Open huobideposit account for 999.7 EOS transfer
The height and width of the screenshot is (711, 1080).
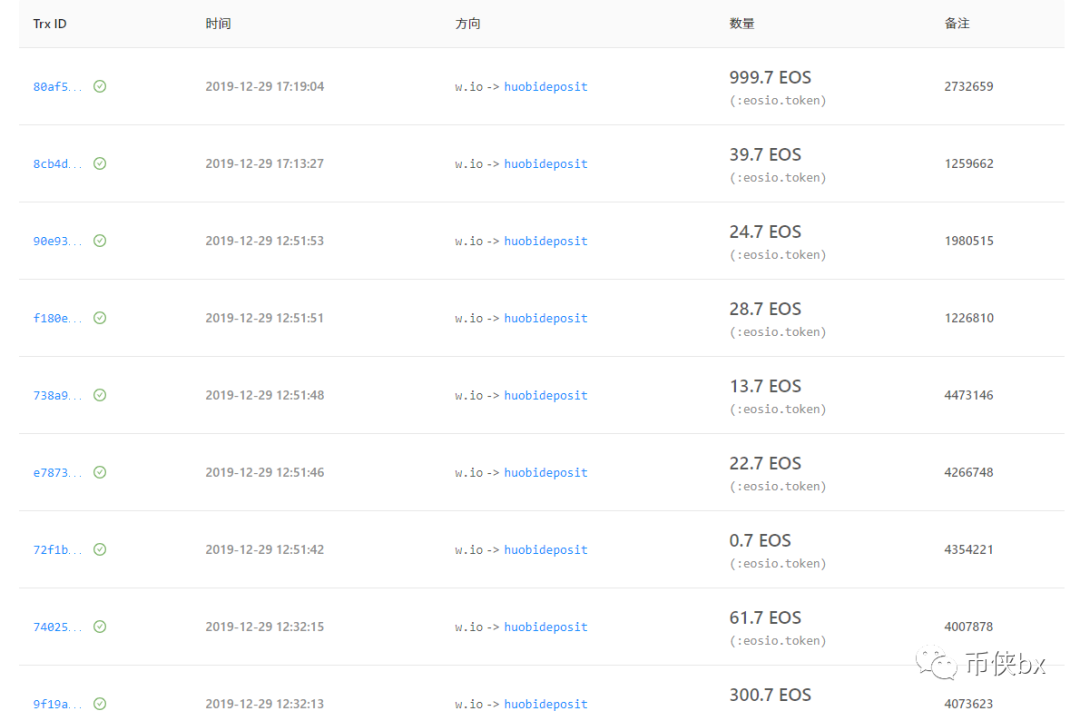pos(546,87)
